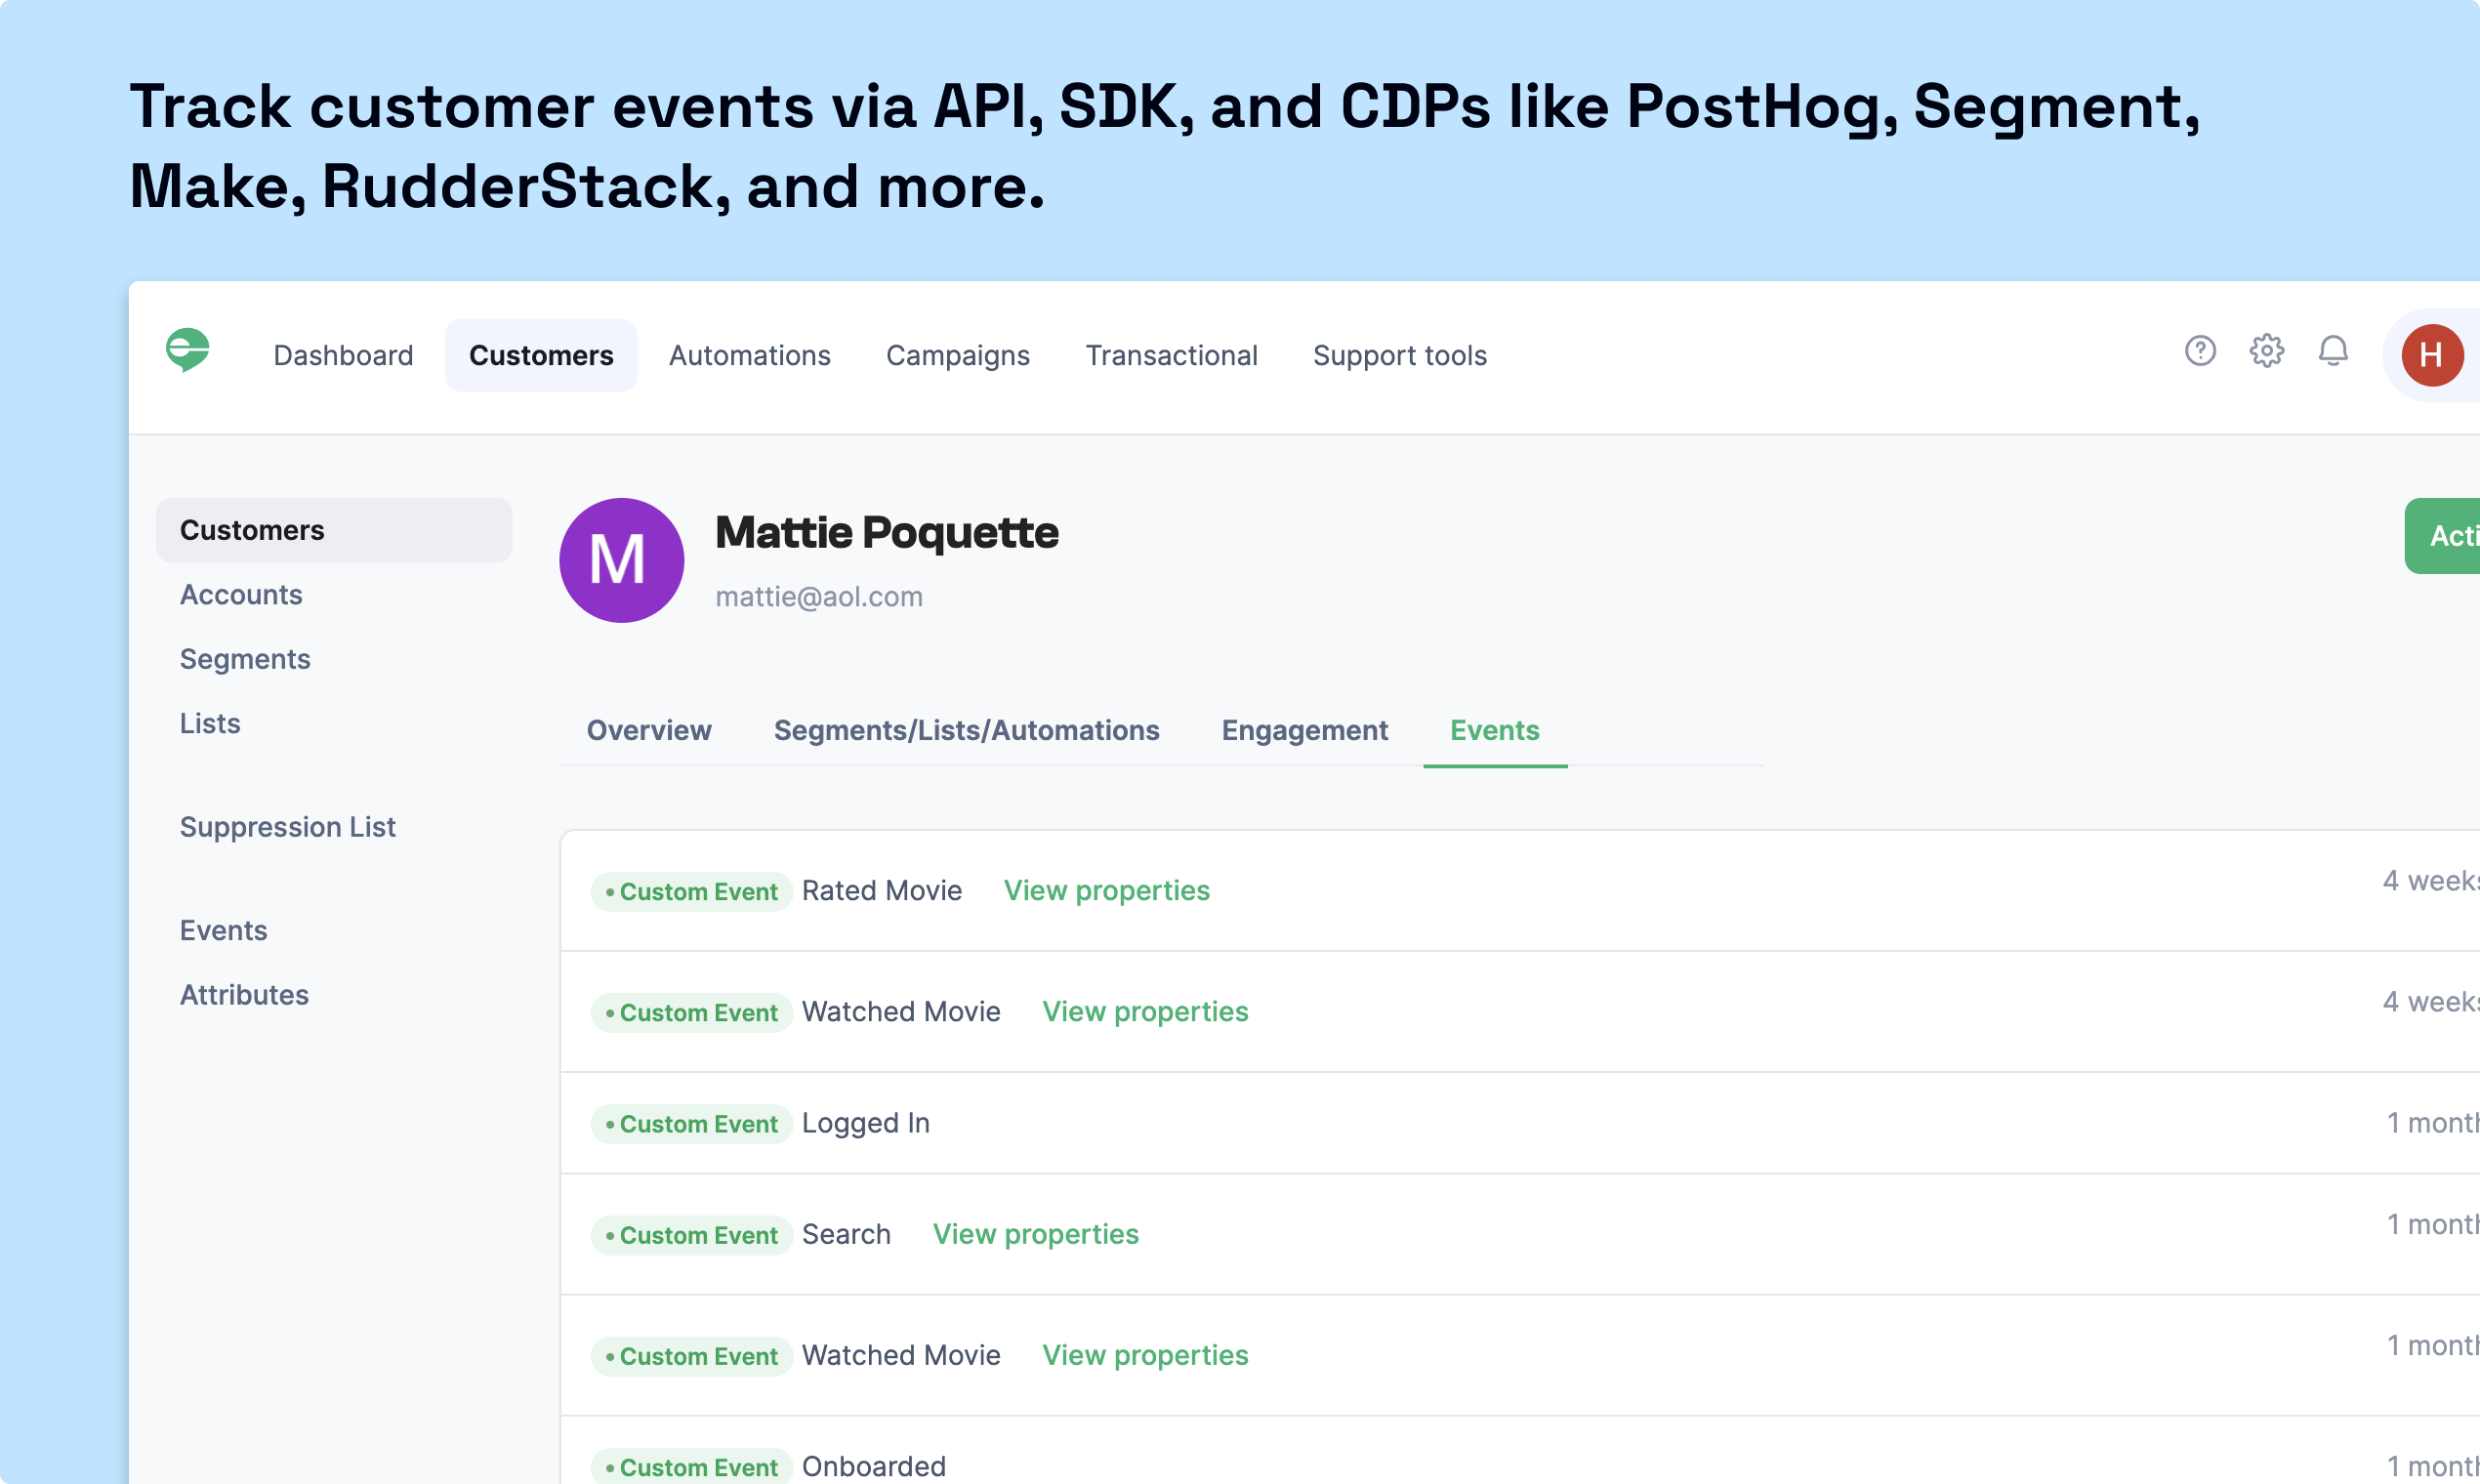
Task: Switch to Segments/Lists/Automations tab
Action: (966, 730)
